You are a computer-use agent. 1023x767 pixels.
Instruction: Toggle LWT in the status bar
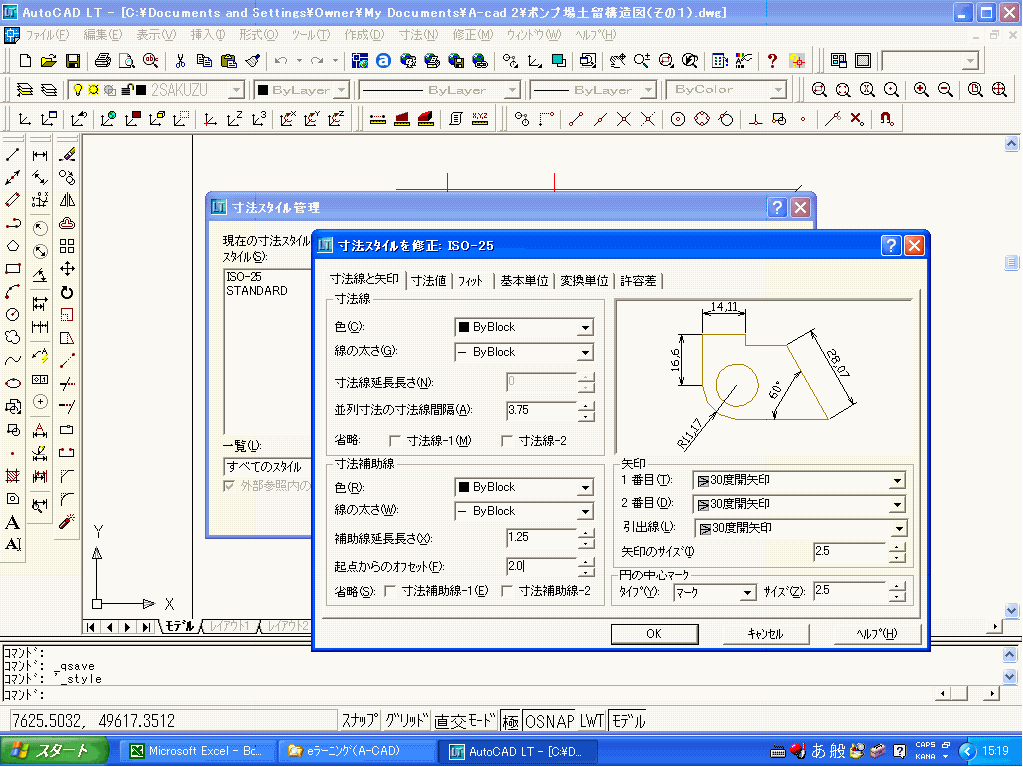pyautogui.click(x=592, y=721)
